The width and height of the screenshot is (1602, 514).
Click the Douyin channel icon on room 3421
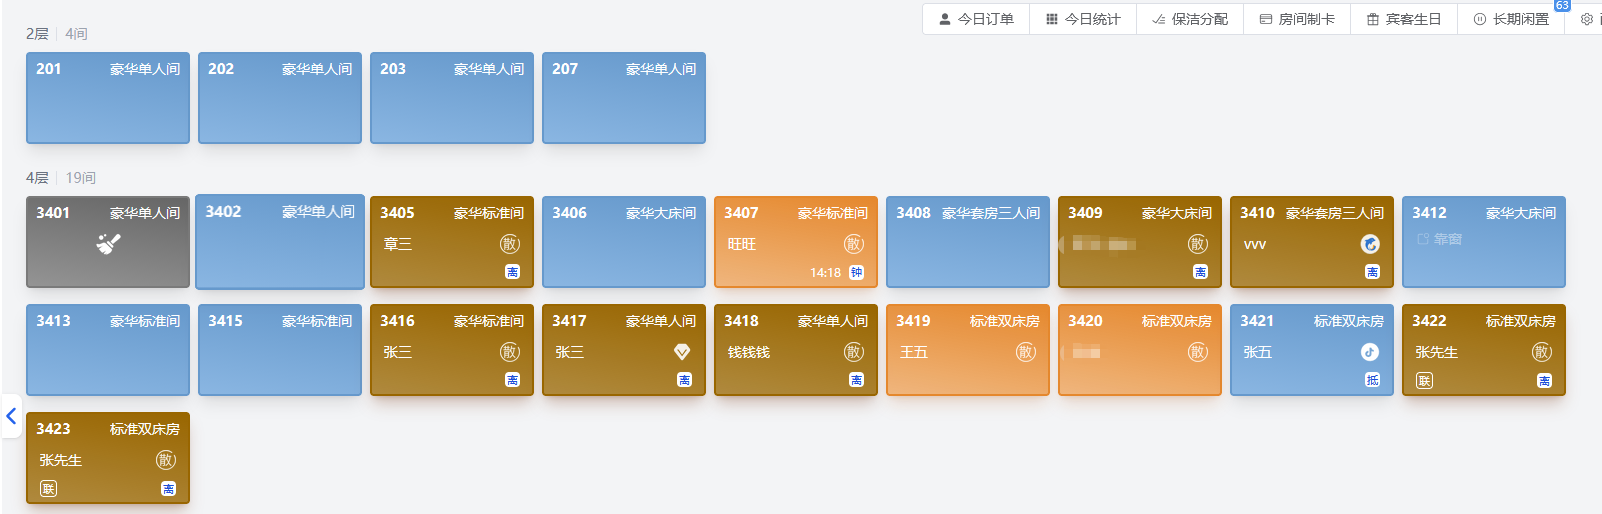pos(1370,352)
